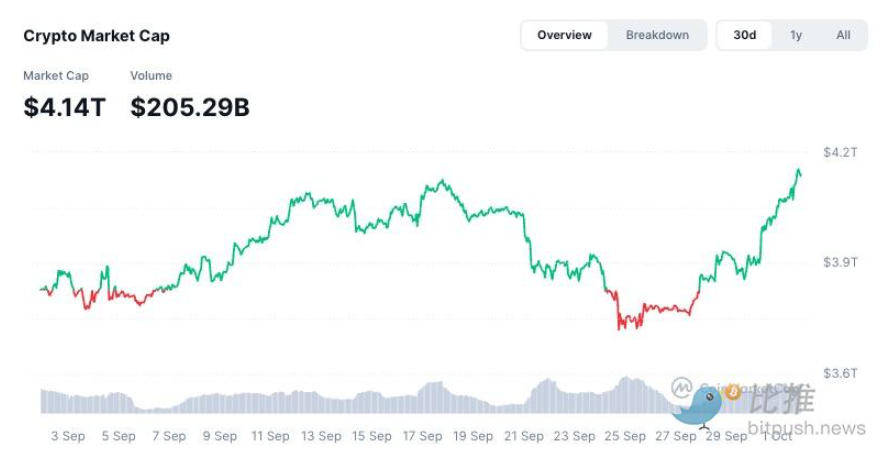
Task: Click the $4.2T axis label
Action: (x=840, y=152)
